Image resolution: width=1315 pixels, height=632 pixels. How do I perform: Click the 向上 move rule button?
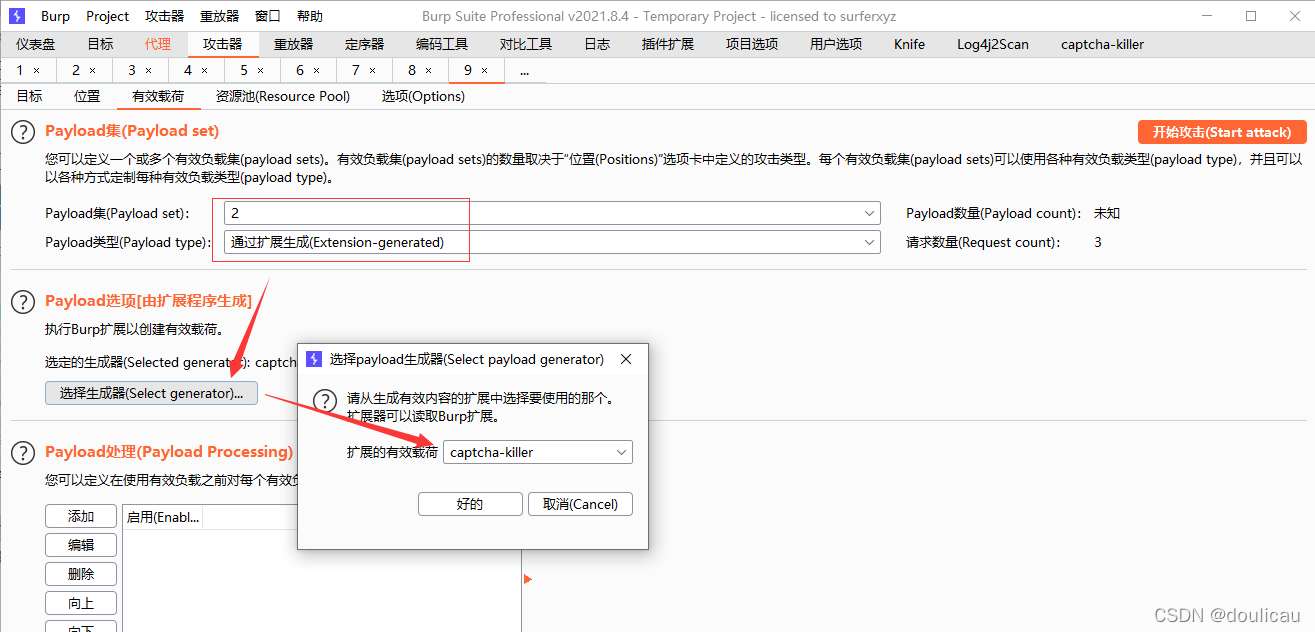pos(81,603)
